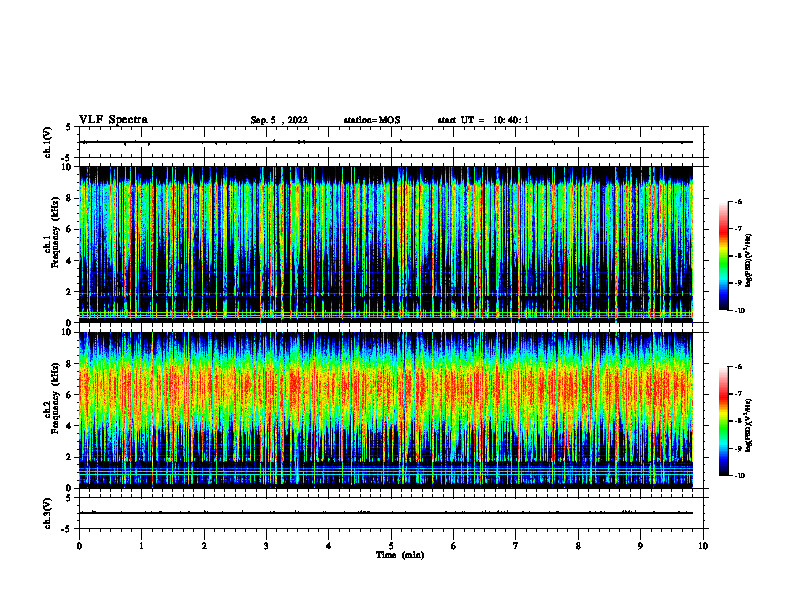Click the ch.2 frequency axis "4" tick

[69, 426]
